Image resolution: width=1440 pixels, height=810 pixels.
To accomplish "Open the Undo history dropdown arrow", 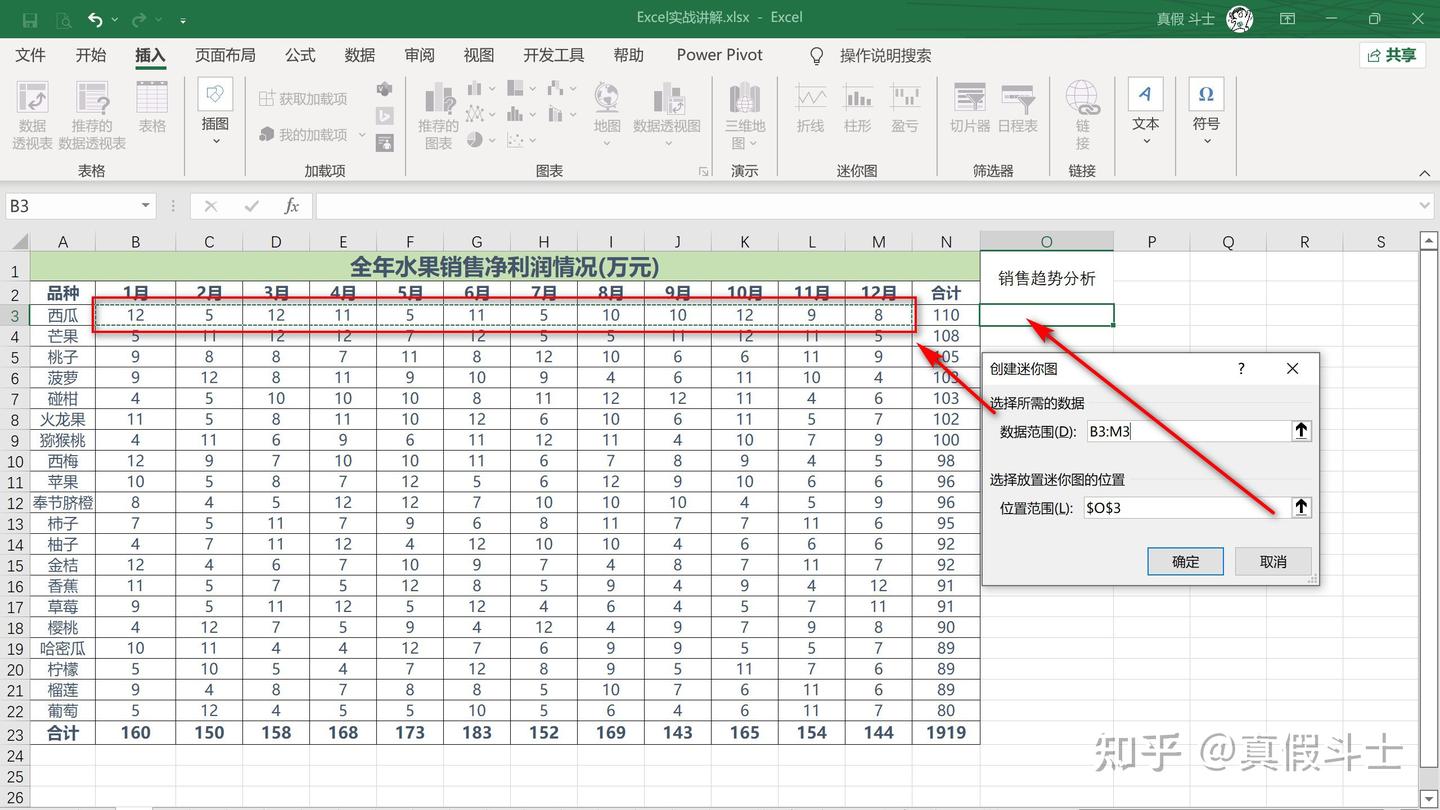I will pos(116,20).
